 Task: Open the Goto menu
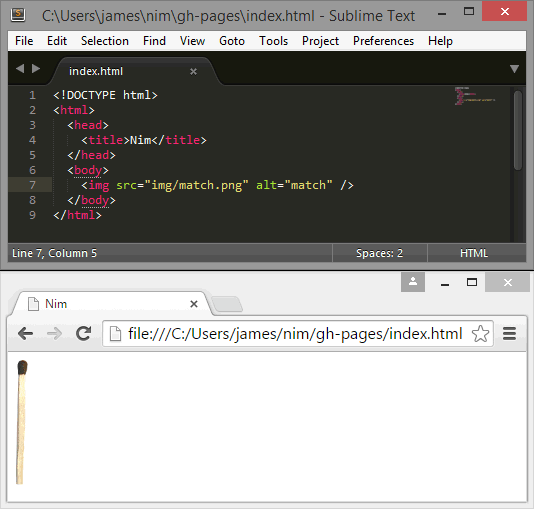coord(232,41)
